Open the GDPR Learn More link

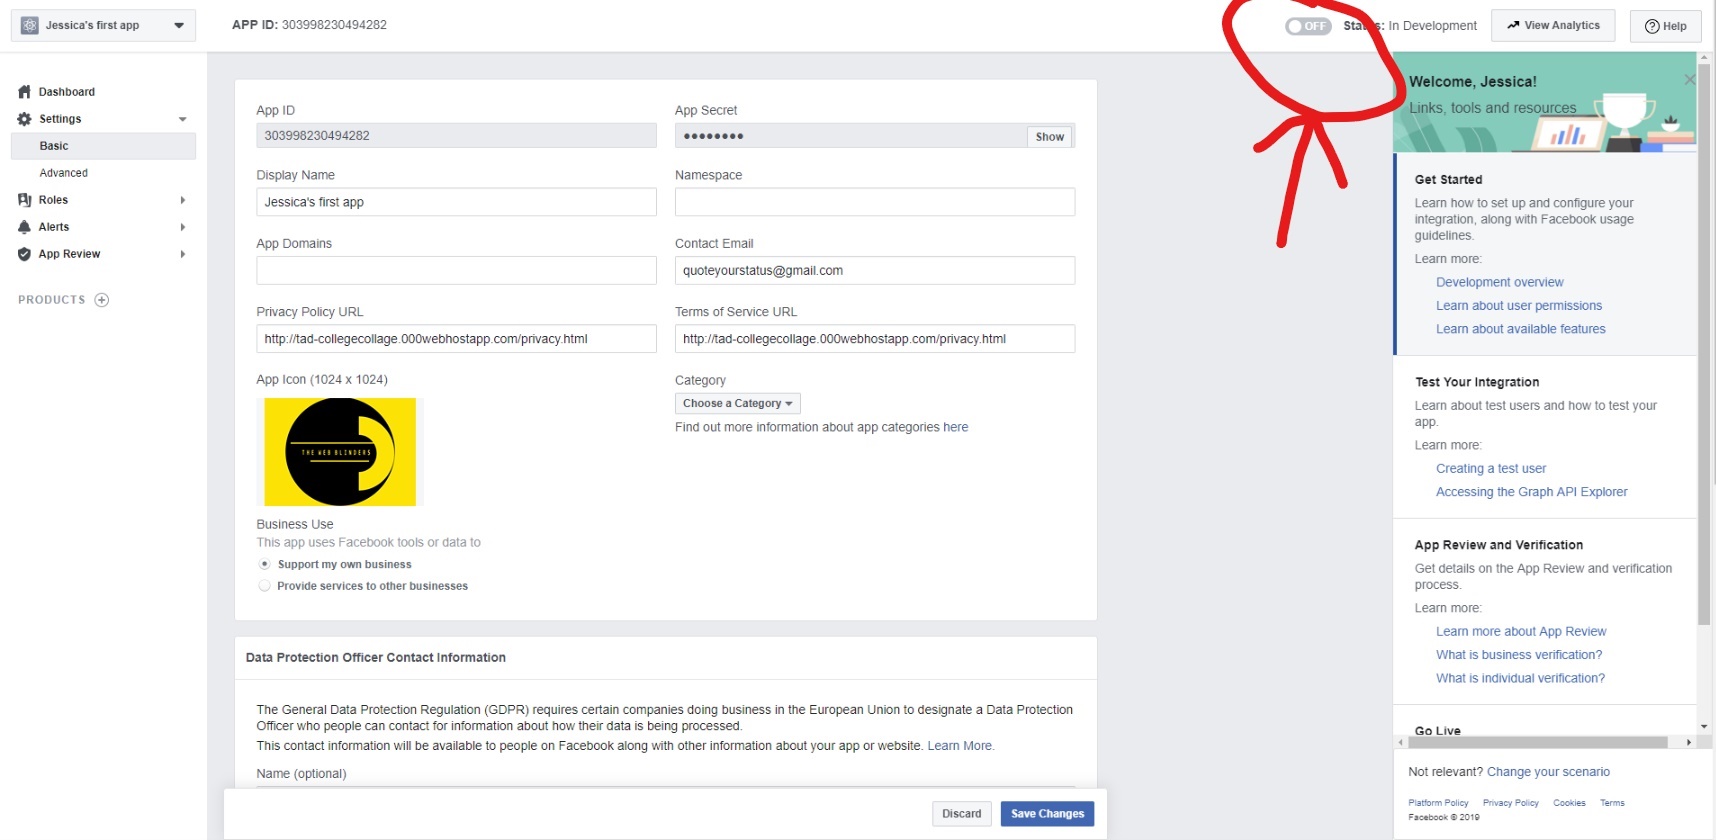[x=960, y=746]
